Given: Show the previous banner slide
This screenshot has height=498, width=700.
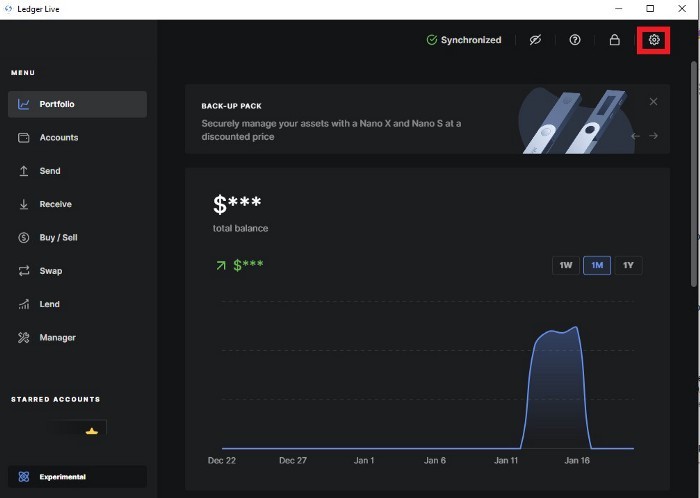Looking at the screenshot, I should point(635,136).
